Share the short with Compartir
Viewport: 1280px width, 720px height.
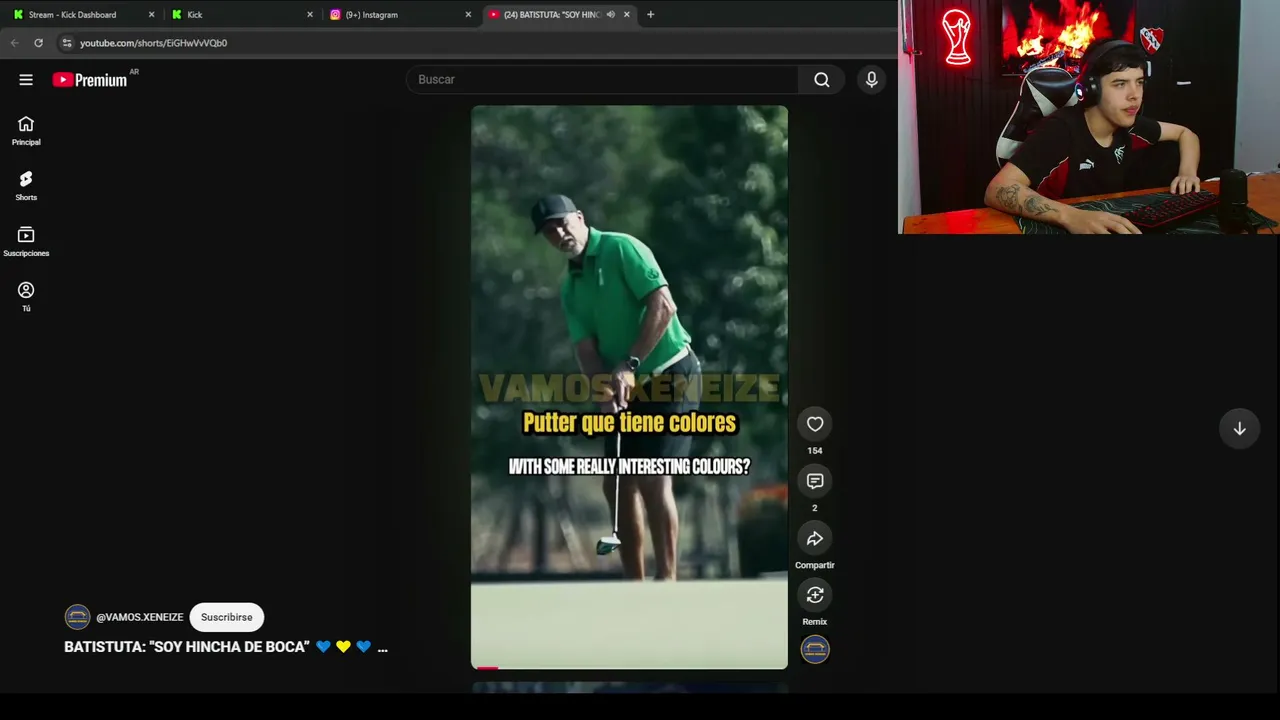815,538
